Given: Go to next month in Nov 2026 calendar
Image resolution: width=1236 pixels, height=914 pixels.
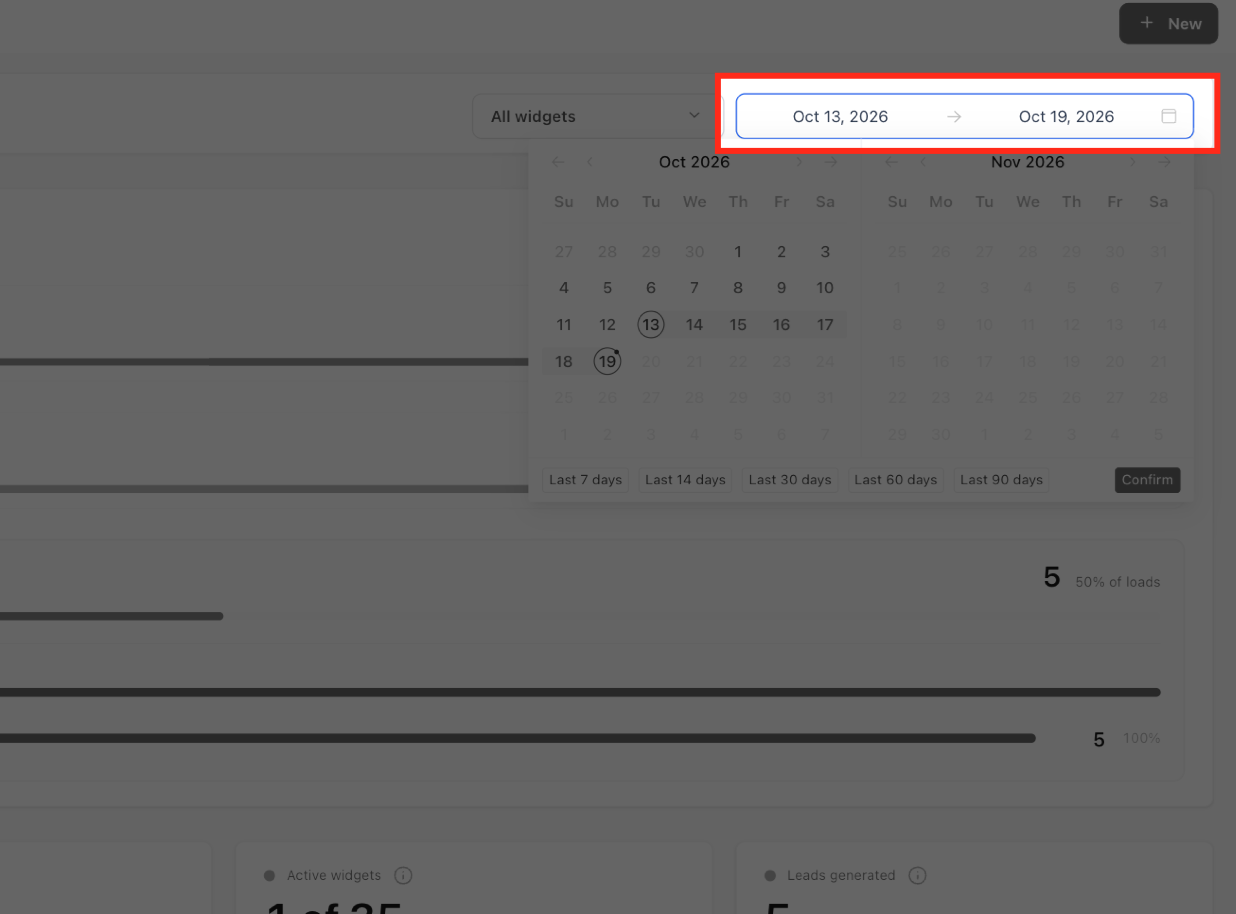Looking at the screenshot, I should point(1133,162).
